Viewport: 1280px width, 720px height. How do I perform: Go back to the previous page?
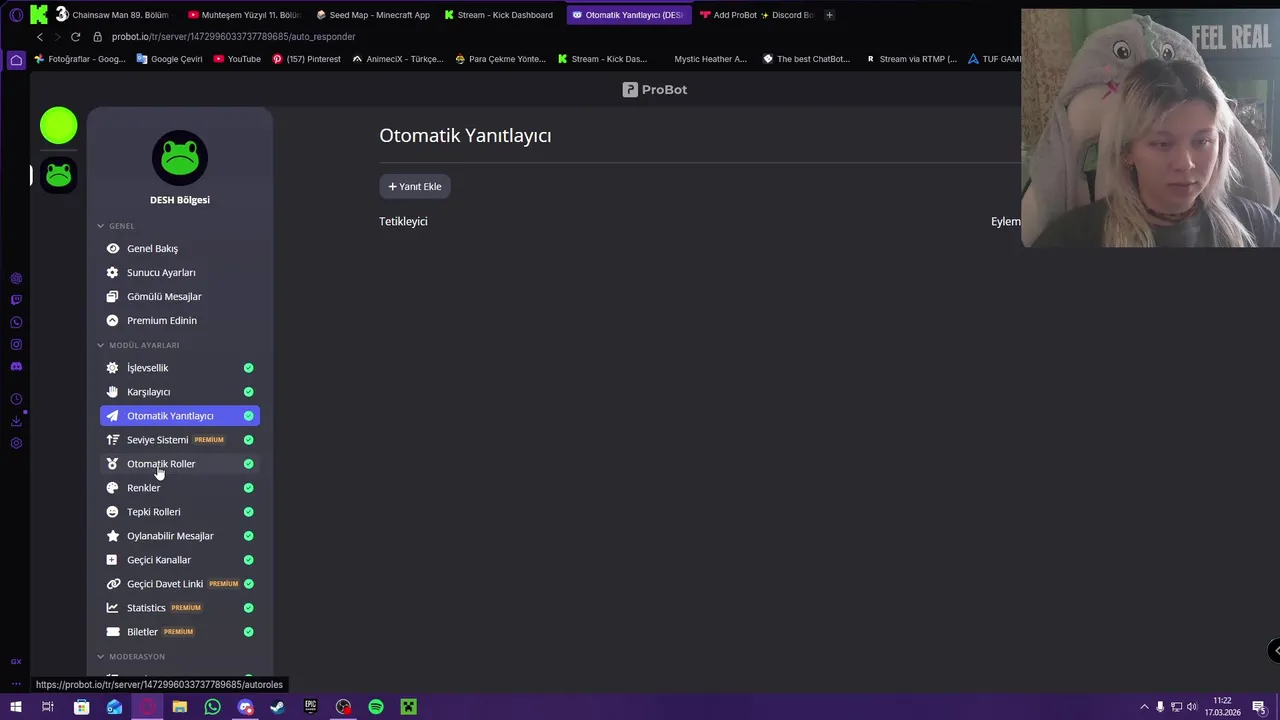[40, 36]
